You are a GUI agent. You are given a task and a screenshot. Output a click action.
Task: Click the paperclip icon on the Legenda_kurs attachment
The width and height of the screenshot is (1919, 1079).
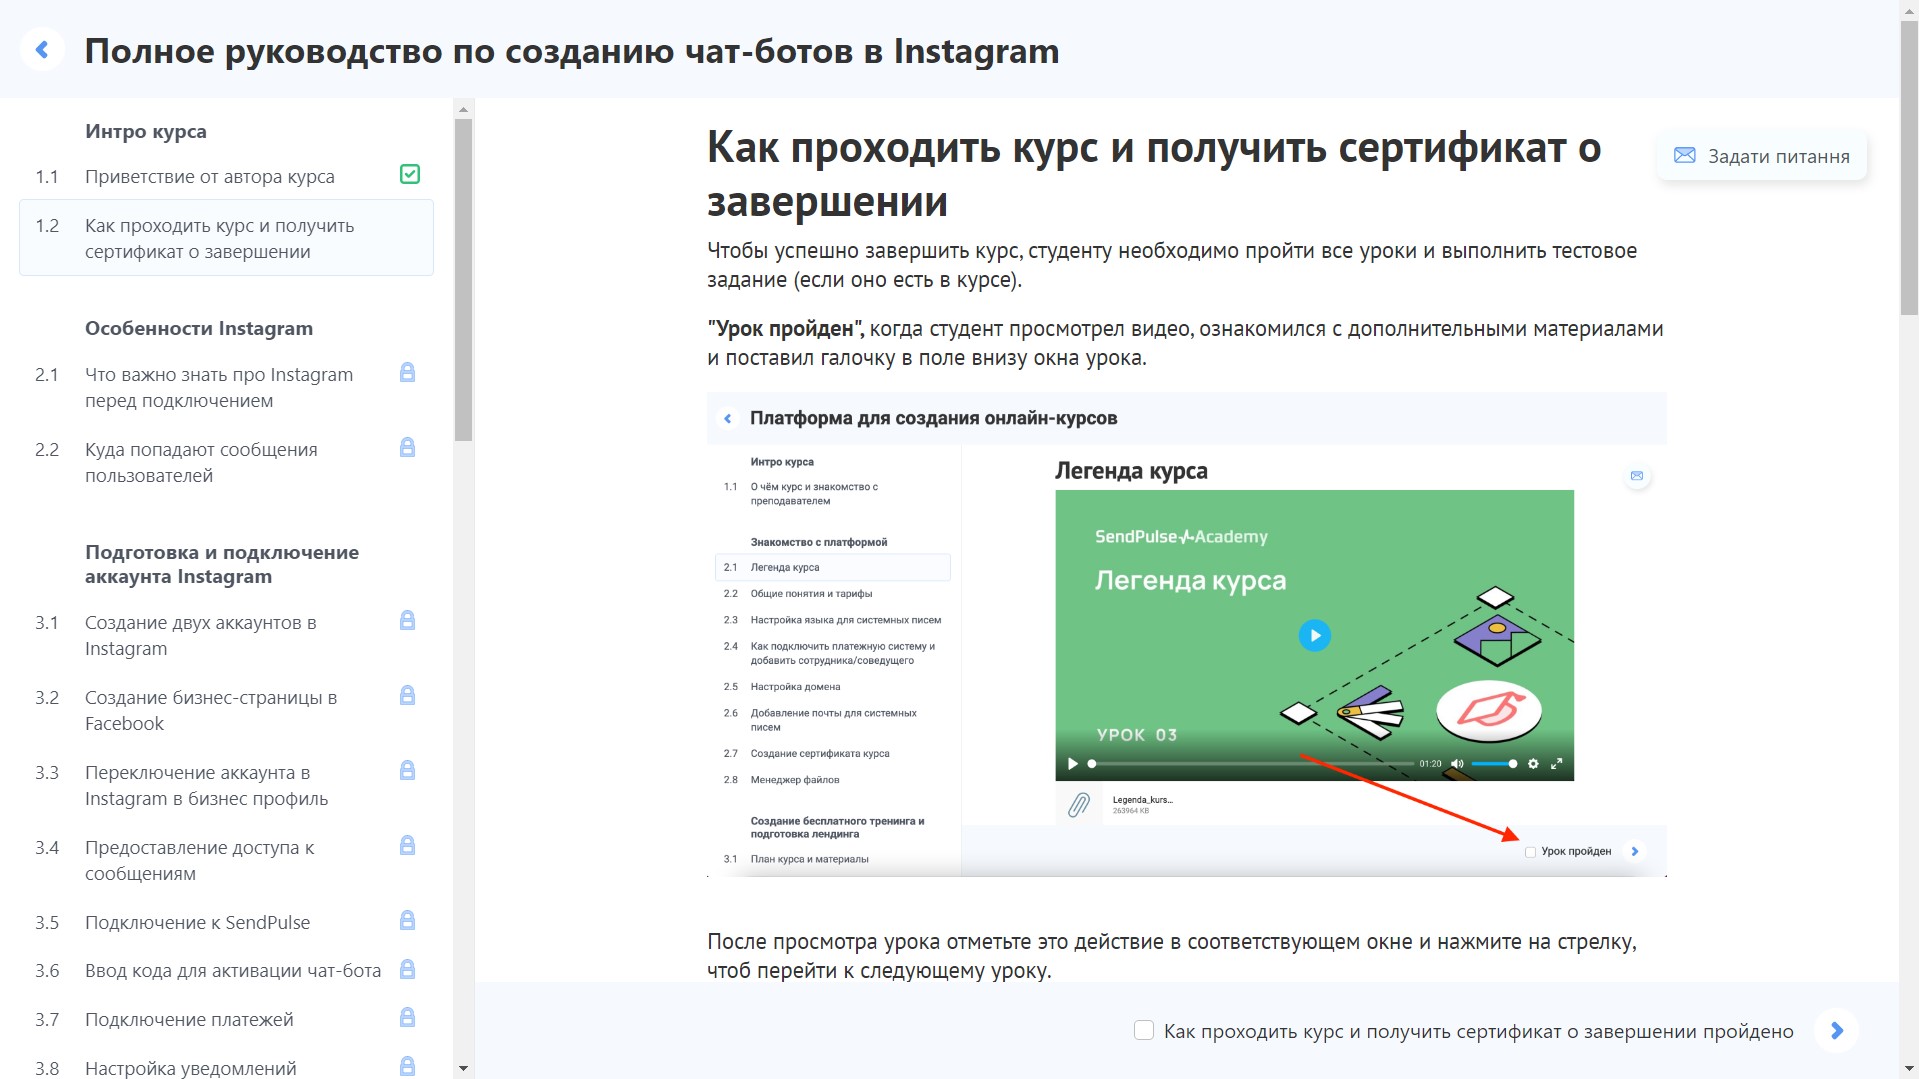1080,806
